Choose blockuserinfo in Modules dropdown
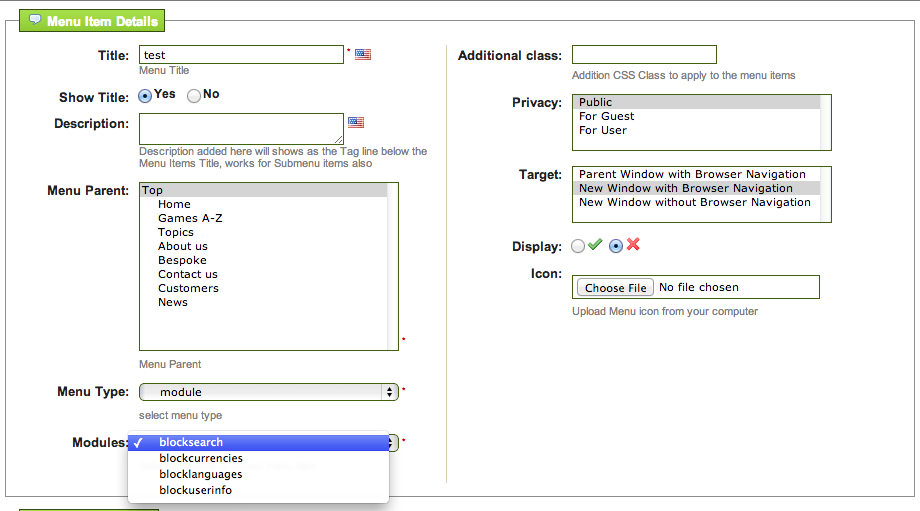920x511 pixels. tap(259, 490)
